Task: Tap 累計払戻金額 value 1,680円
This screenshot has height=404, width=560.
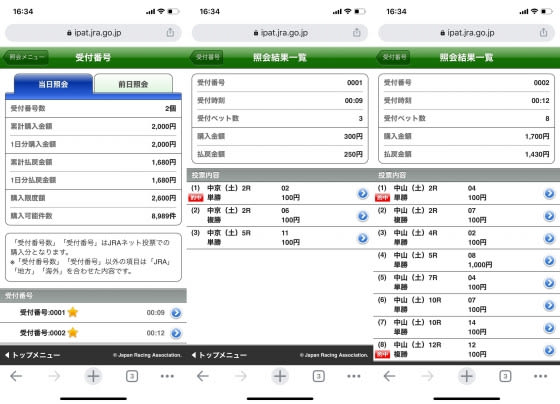Action: 164,162
